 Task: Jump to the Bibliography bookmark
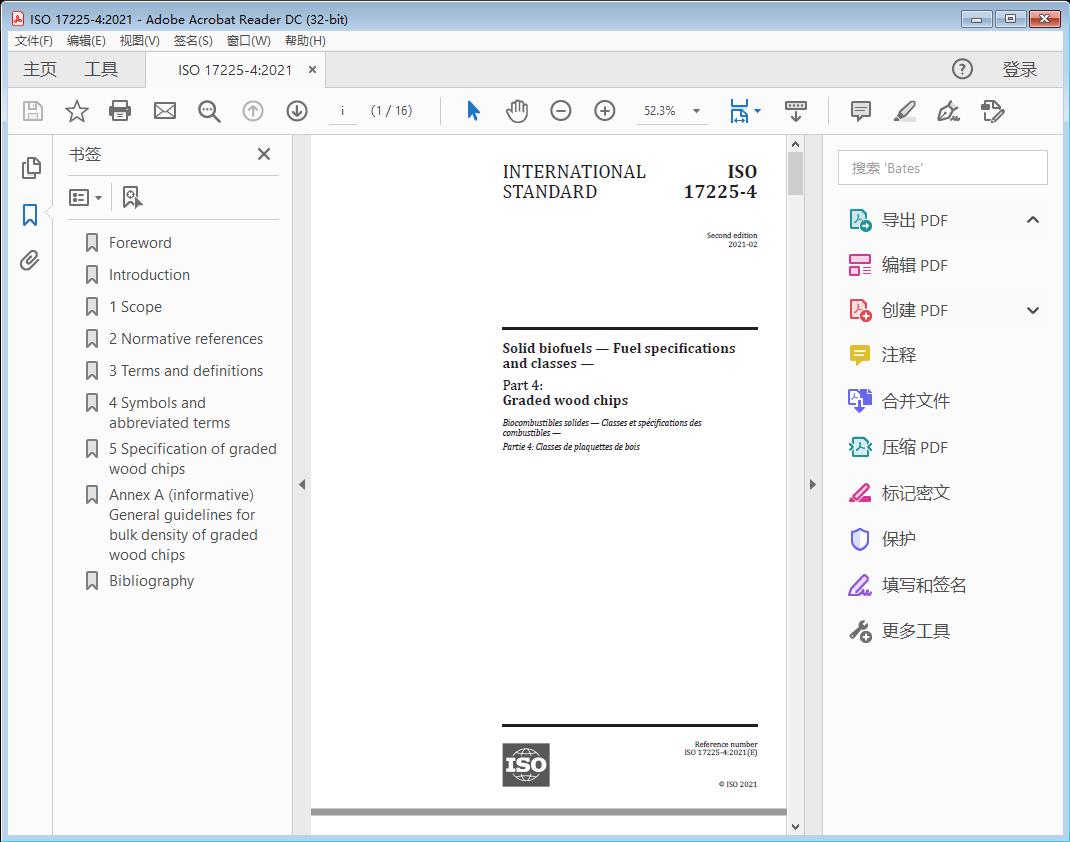(151, 581)
